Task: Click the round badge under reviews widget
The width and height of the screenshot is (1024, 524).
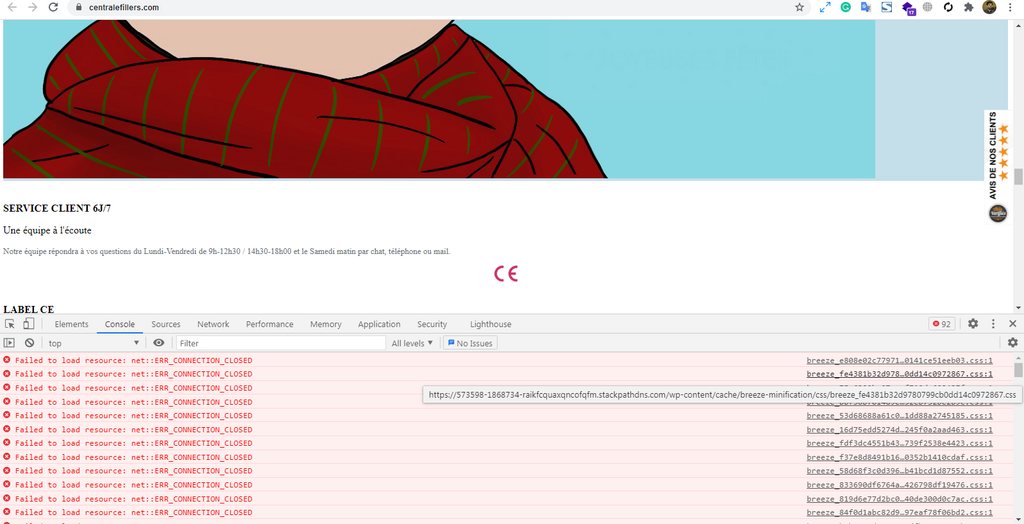Action: (997, 213)
